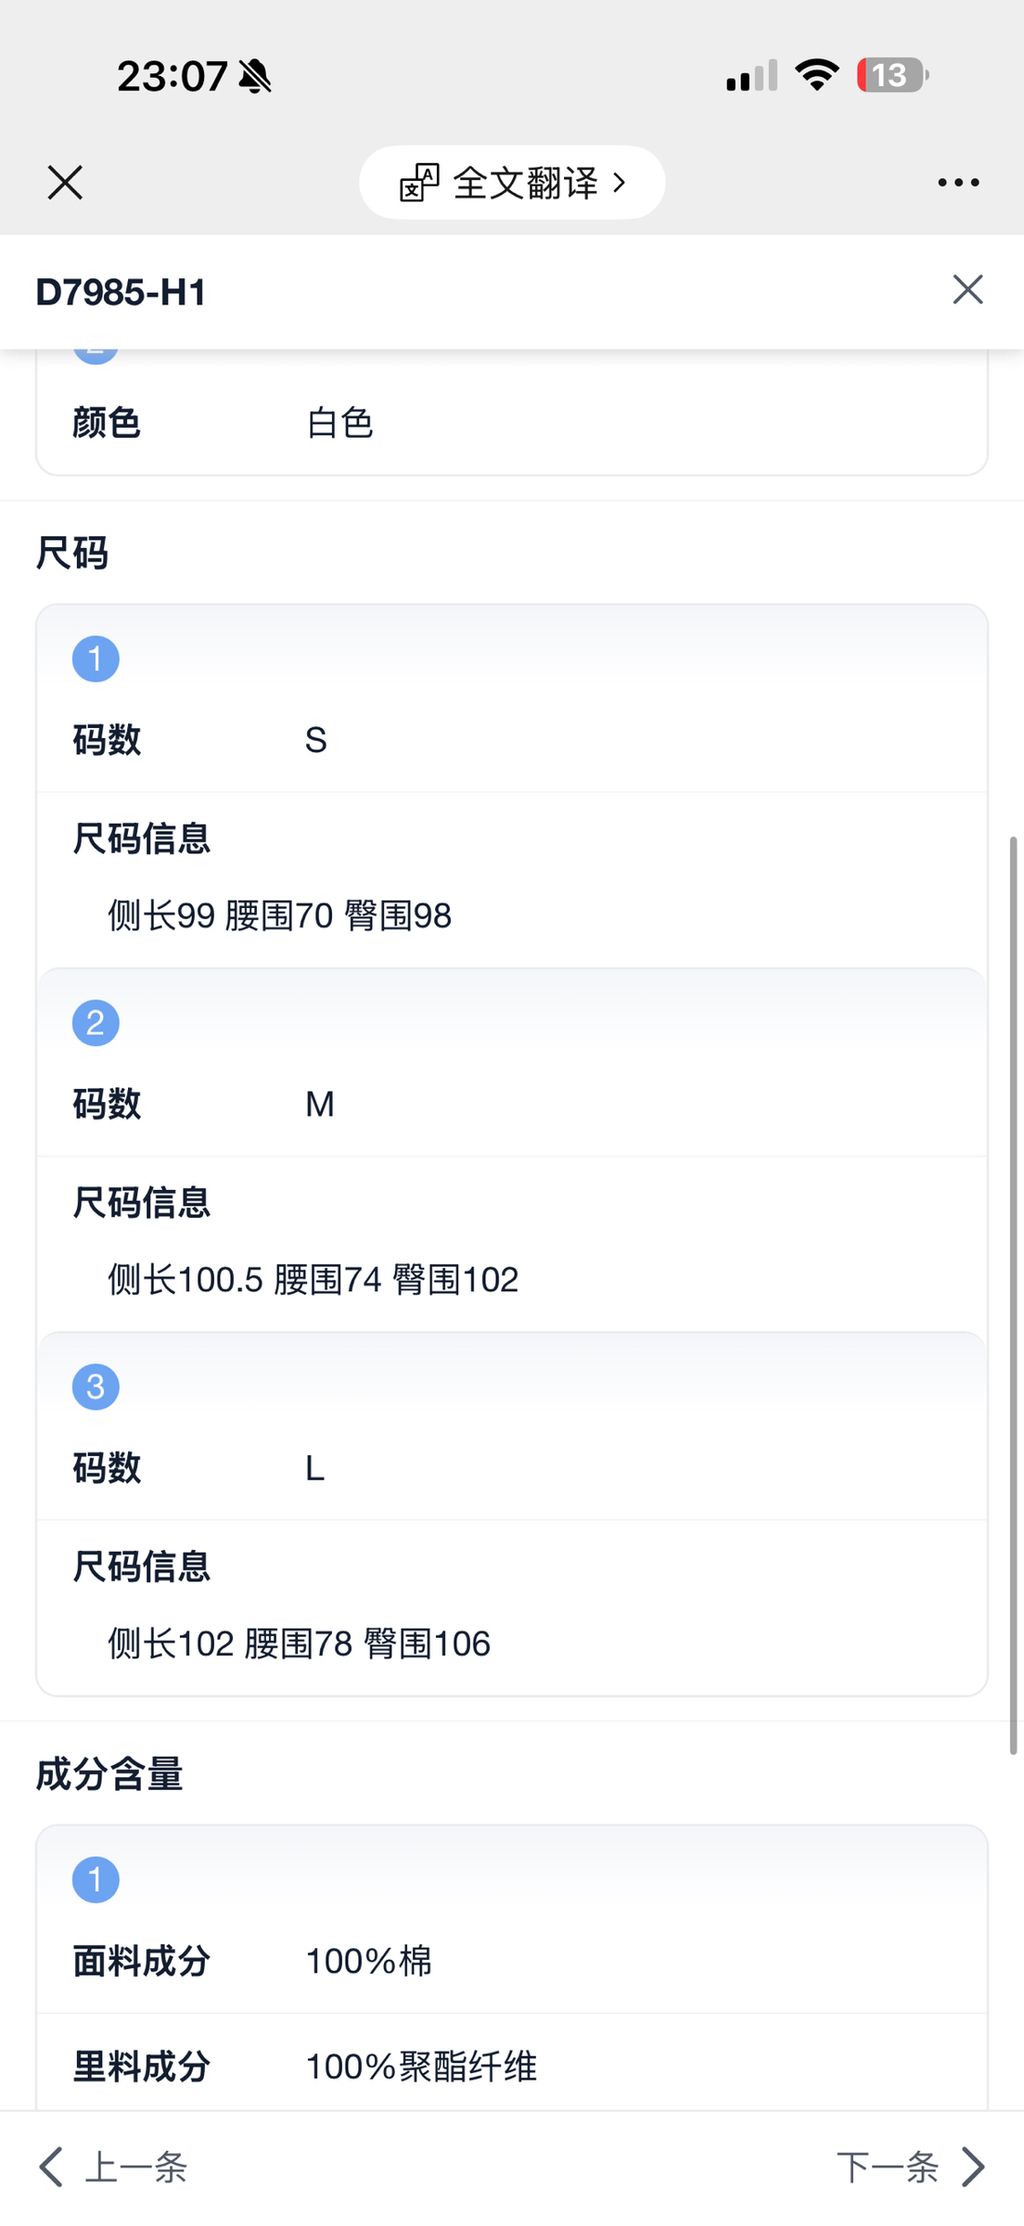Close the D7985-H1 detail panel
1024x2226 pixels.
coord(967,290)
